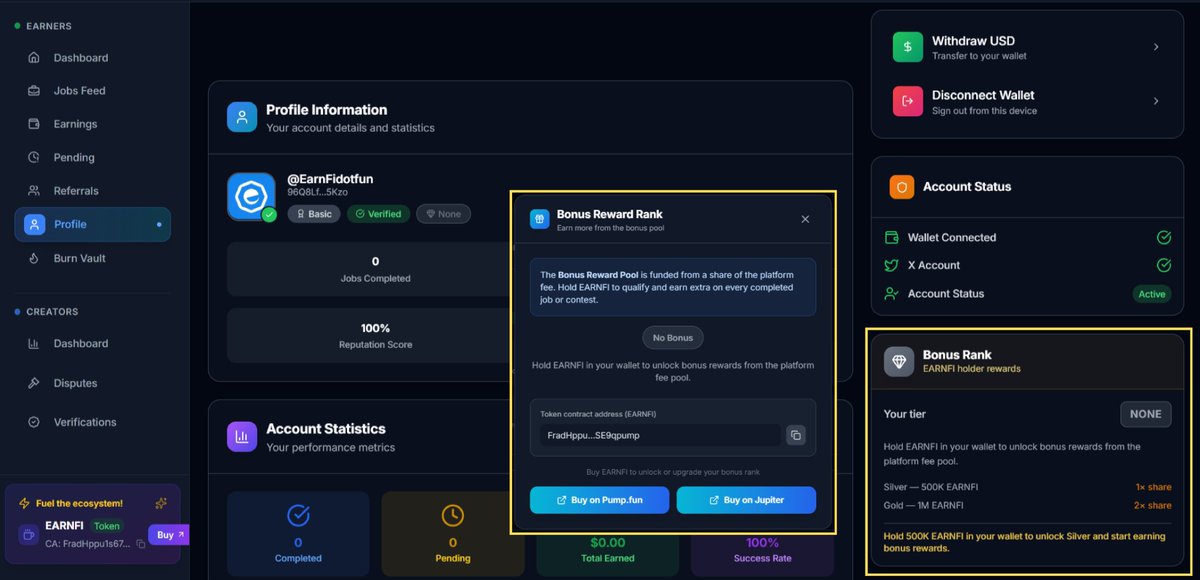
Task: Click Buy on Jupiter
Action: point(746,500)
